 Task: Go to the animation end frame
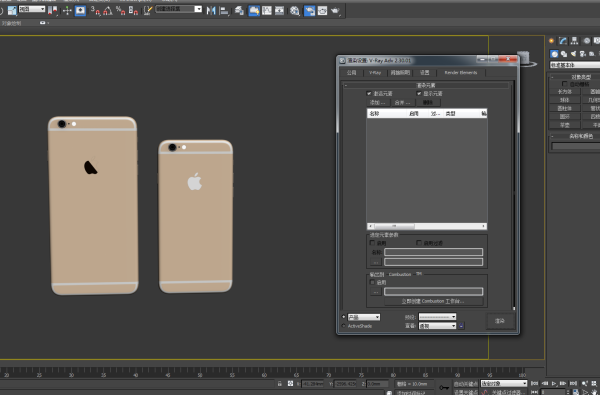pyautogui.click(x=573, y=384)
